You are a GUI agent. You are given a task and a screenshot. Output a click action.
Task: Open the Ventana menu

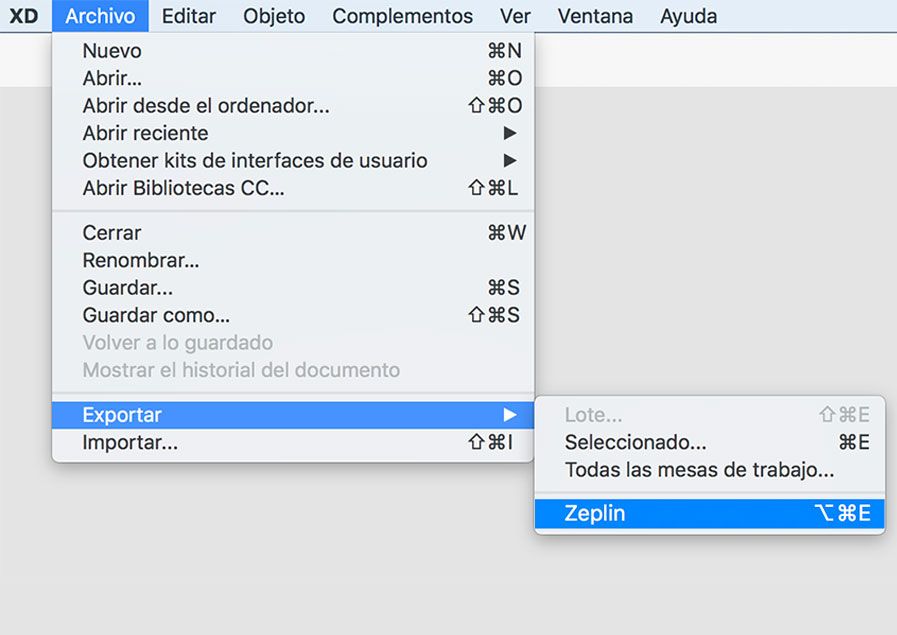(x=595, y=16)
